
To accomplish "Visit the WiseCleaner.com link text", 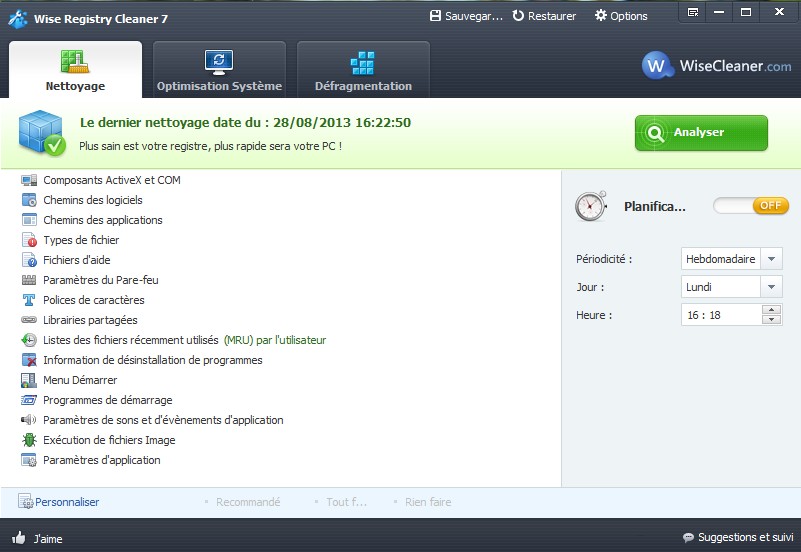I will [735, 66].
